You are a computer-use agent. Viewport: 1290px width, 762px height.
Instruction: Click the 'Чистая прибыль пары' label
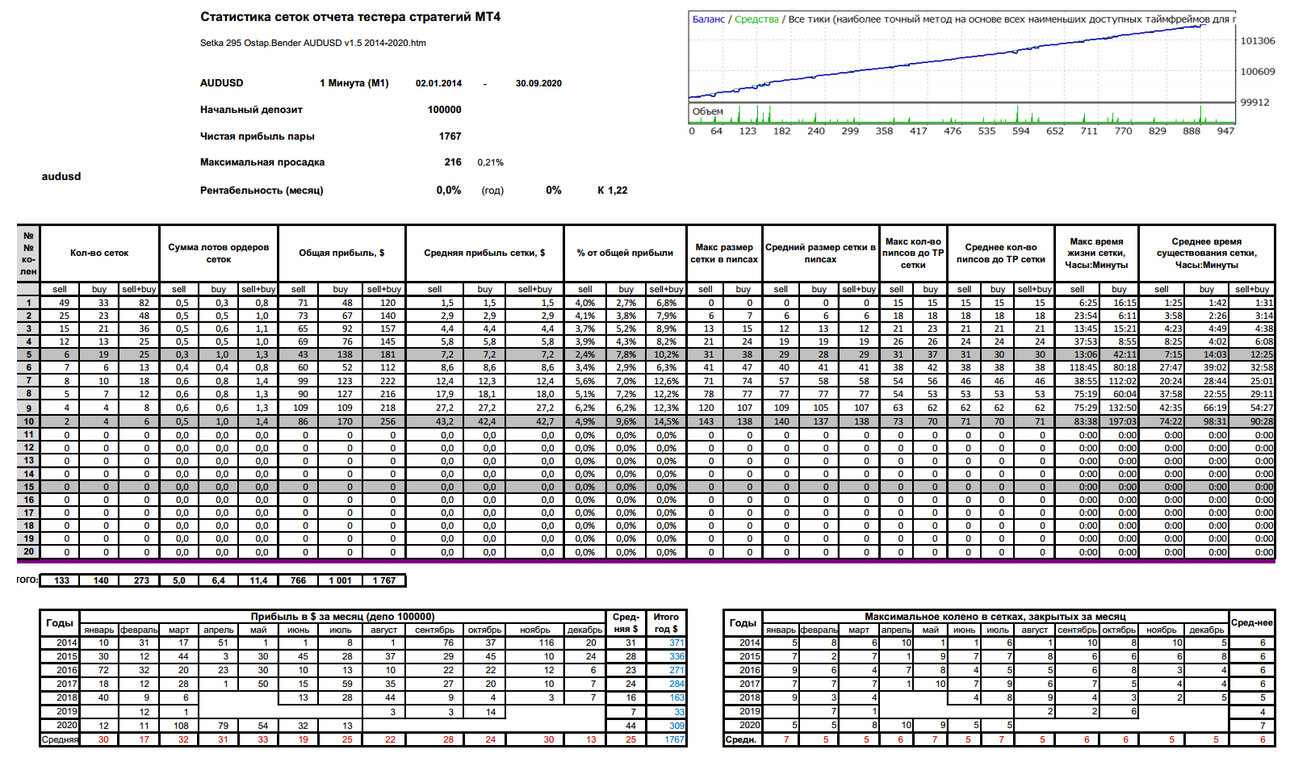coord(257,136)
